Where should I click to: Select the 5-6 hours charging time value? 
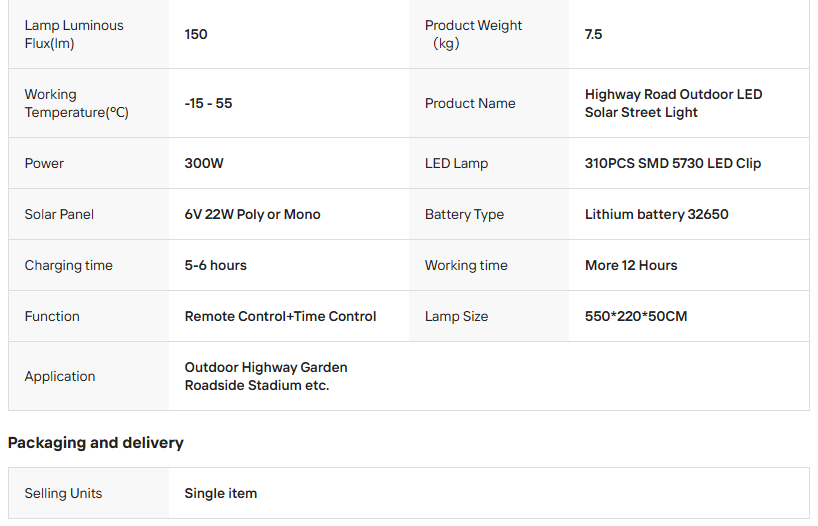tap(215, 265)
